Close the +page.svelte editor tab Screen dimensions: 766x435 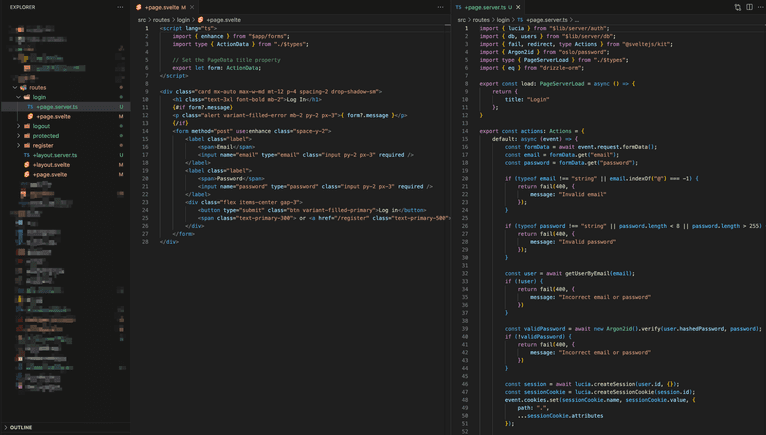coord(192,7)
